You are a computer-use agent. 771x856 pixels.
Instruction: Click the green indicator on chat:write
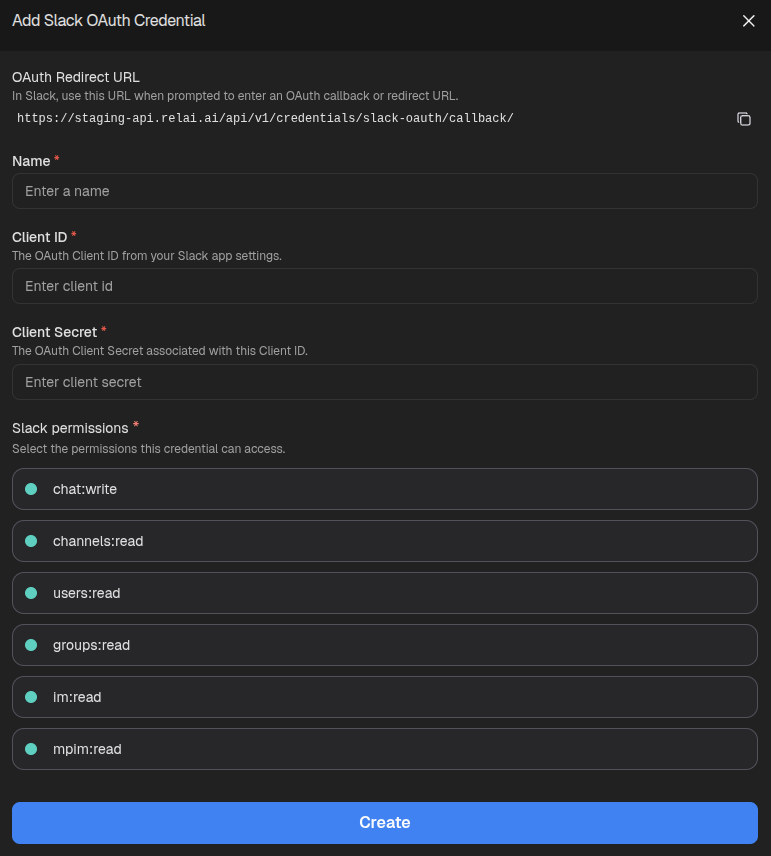30,489
